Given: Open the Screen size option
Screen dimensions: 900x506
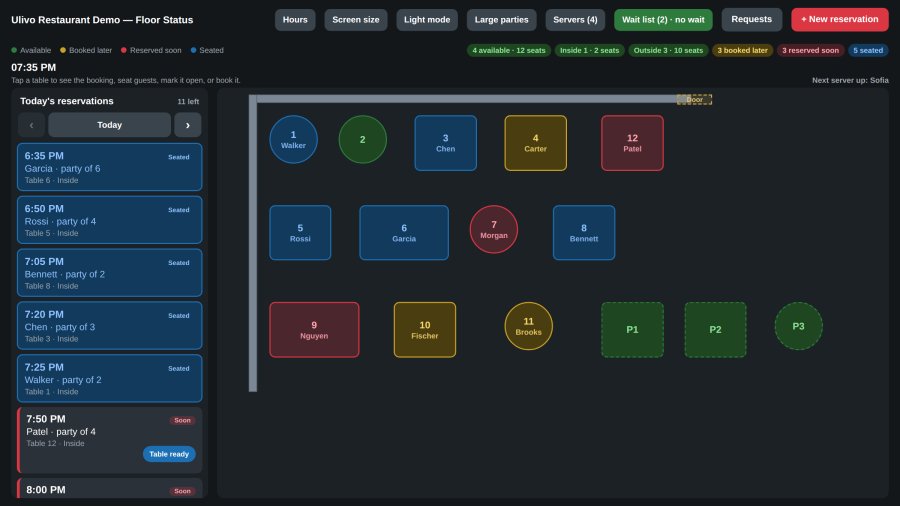Looking at the screenshot, I should (x=356, y=20).
